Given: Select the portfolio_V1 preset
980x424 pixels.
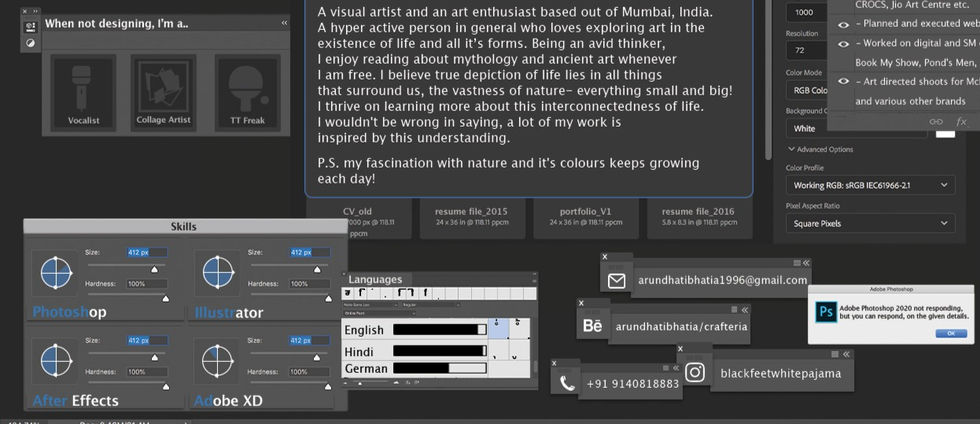Looking at the screenshot, I should (586, 219).
